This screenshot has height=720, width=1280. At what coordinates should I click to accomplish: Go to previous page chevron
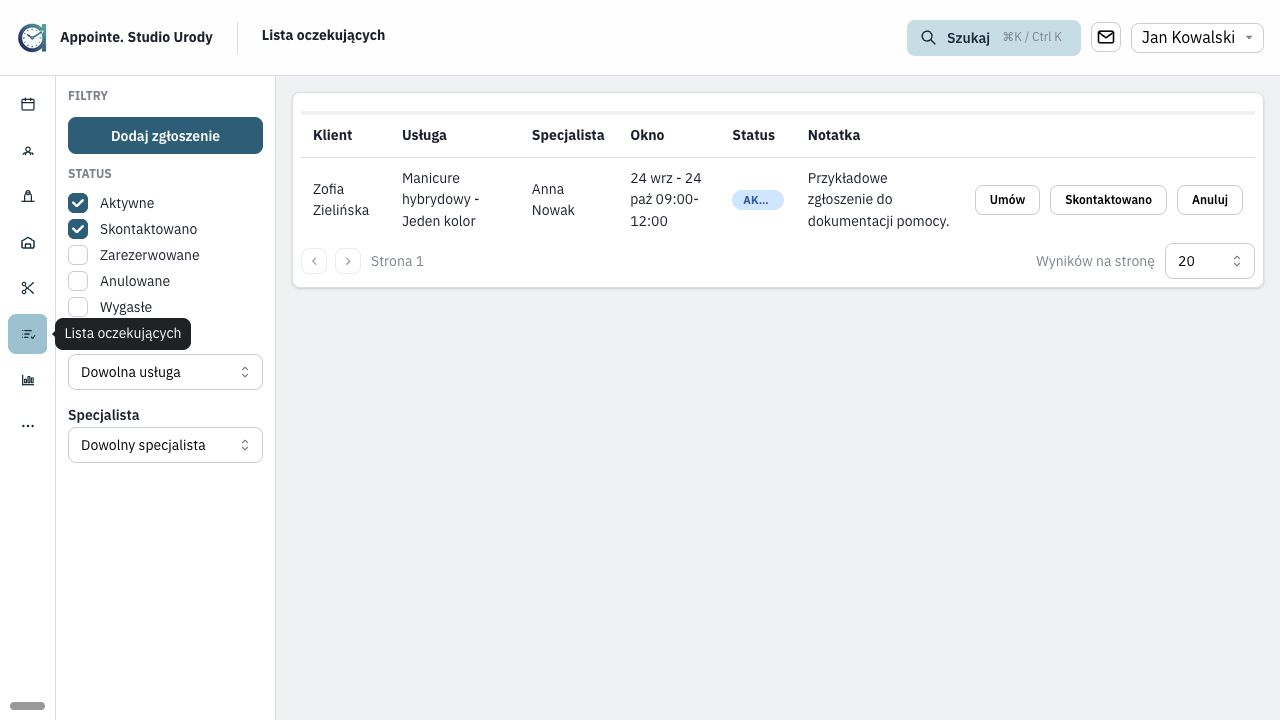(314, 261)
